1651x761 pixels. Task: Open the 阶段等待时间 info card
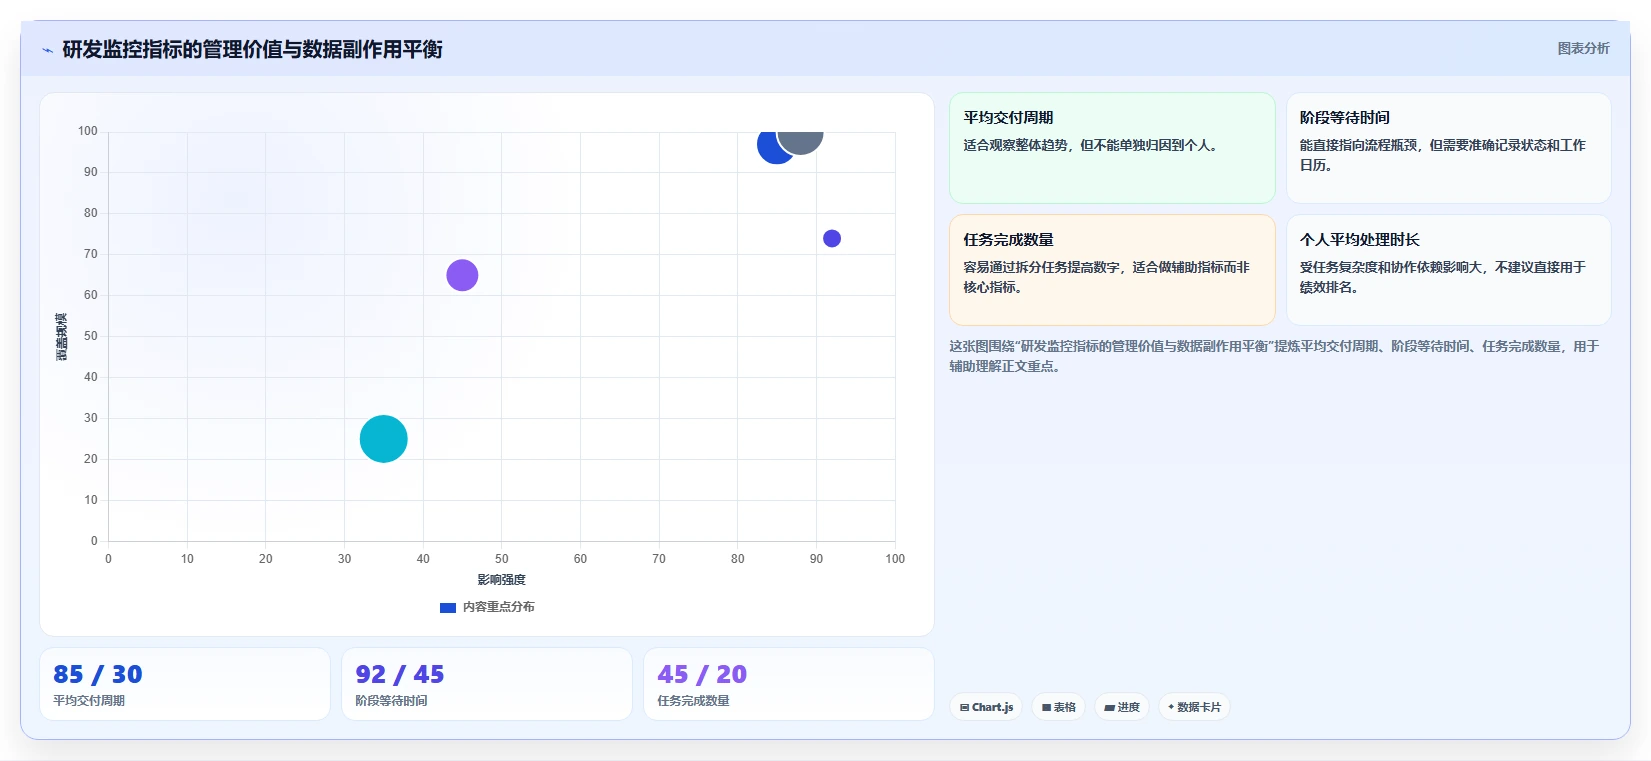click(x=1448, y=148)
